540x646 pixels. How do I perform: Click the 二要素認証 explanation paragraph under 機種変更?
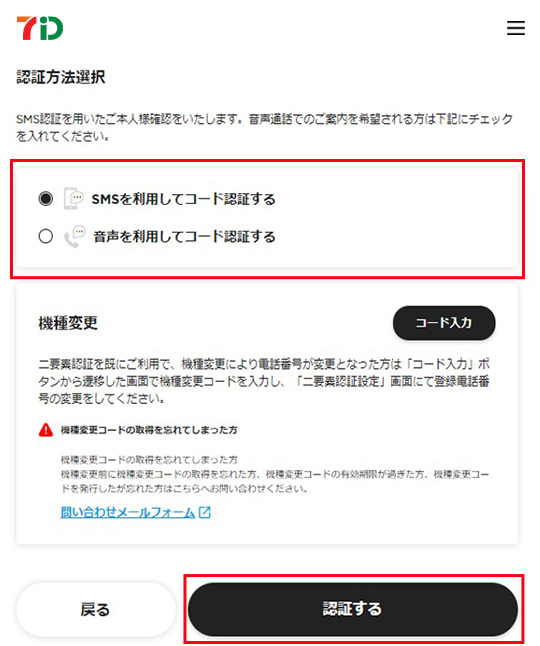click(264, 382)
